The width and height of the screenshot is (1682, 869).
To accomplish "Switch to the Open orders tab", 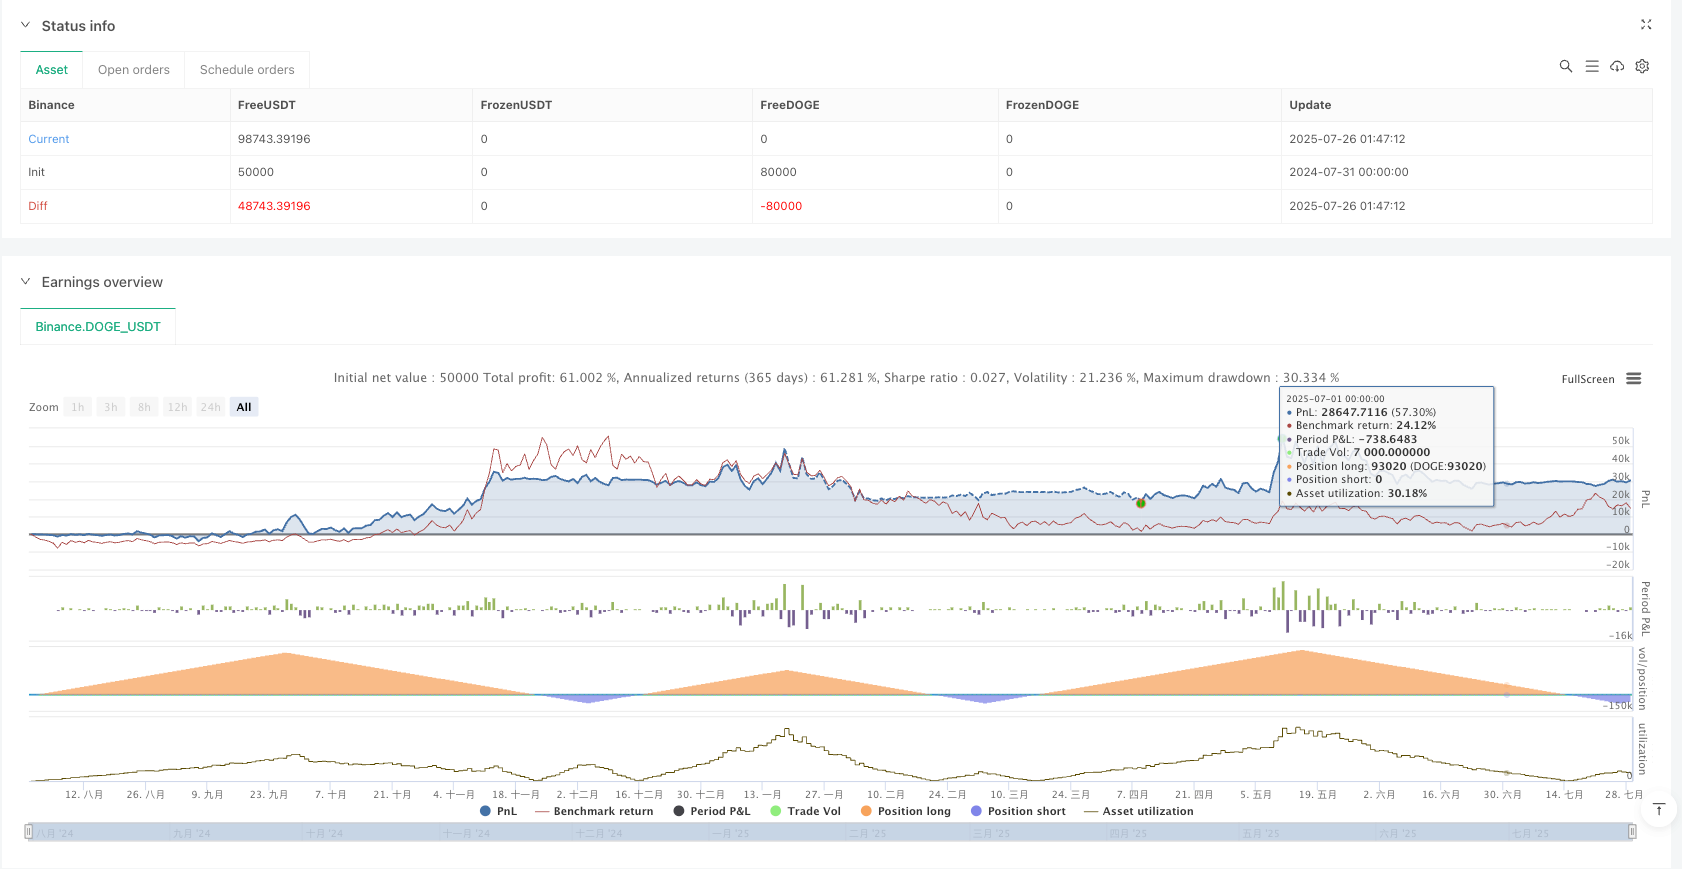I will pyautogui.click(x=134, y=70).
